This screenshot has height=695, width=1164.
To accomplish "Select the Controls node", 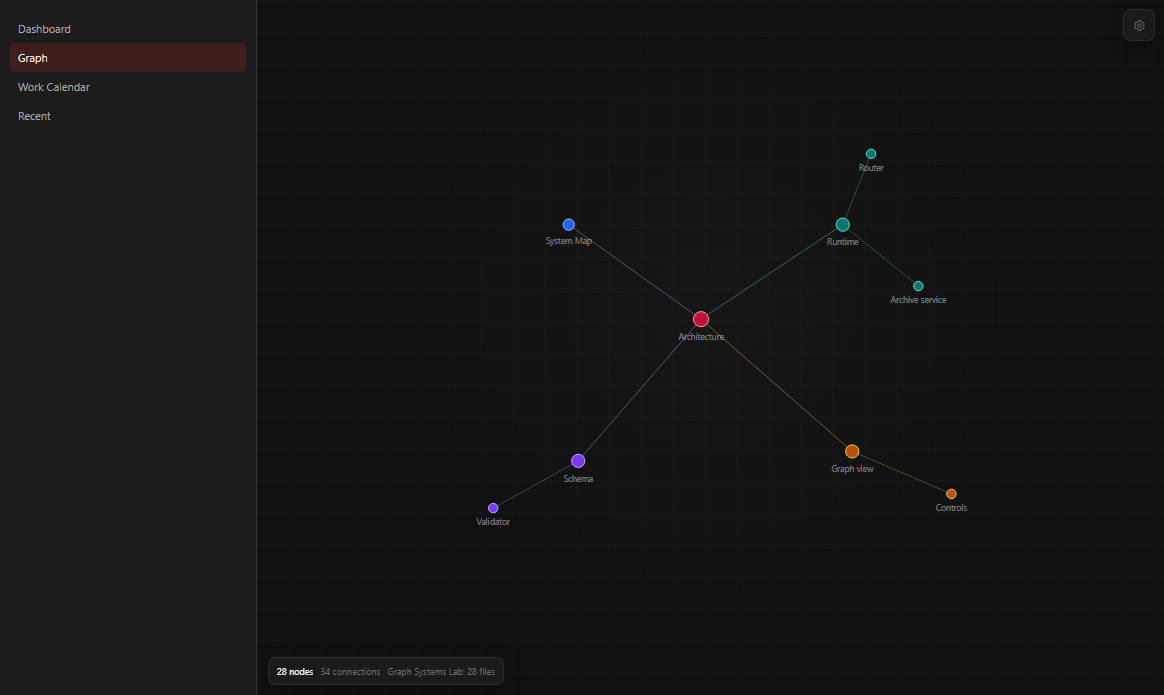I will [951, 494].
